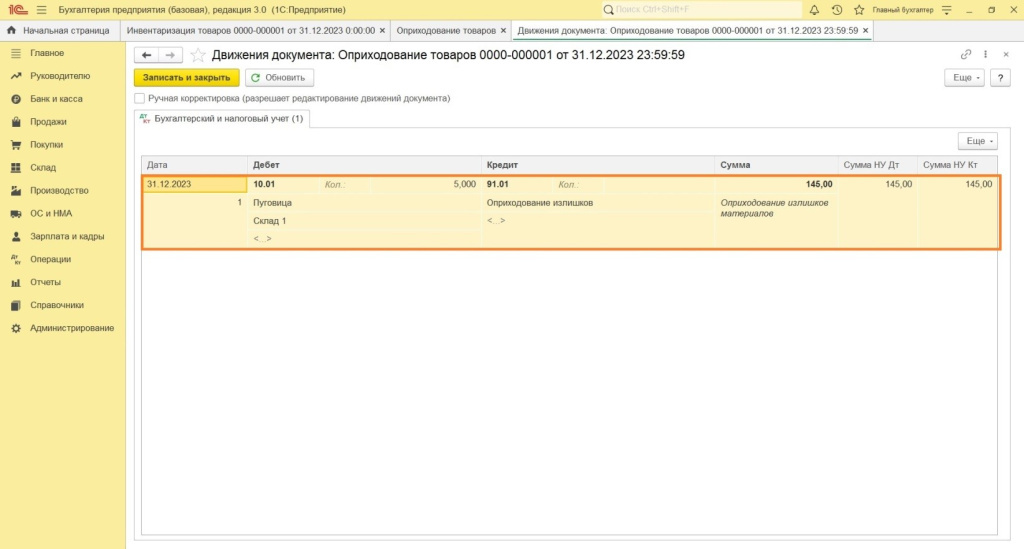Click the Сумма НУ Дт column header

(x=878, y=165)
